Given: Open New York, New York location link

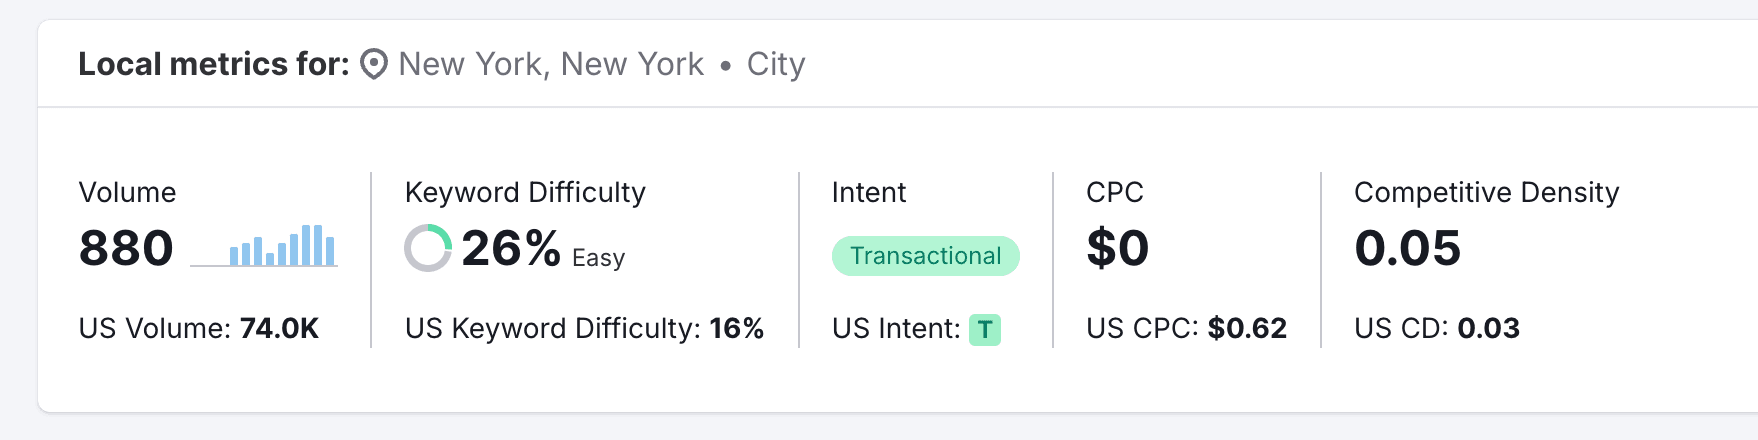Looking at the screenshot, I should point(551,64).
